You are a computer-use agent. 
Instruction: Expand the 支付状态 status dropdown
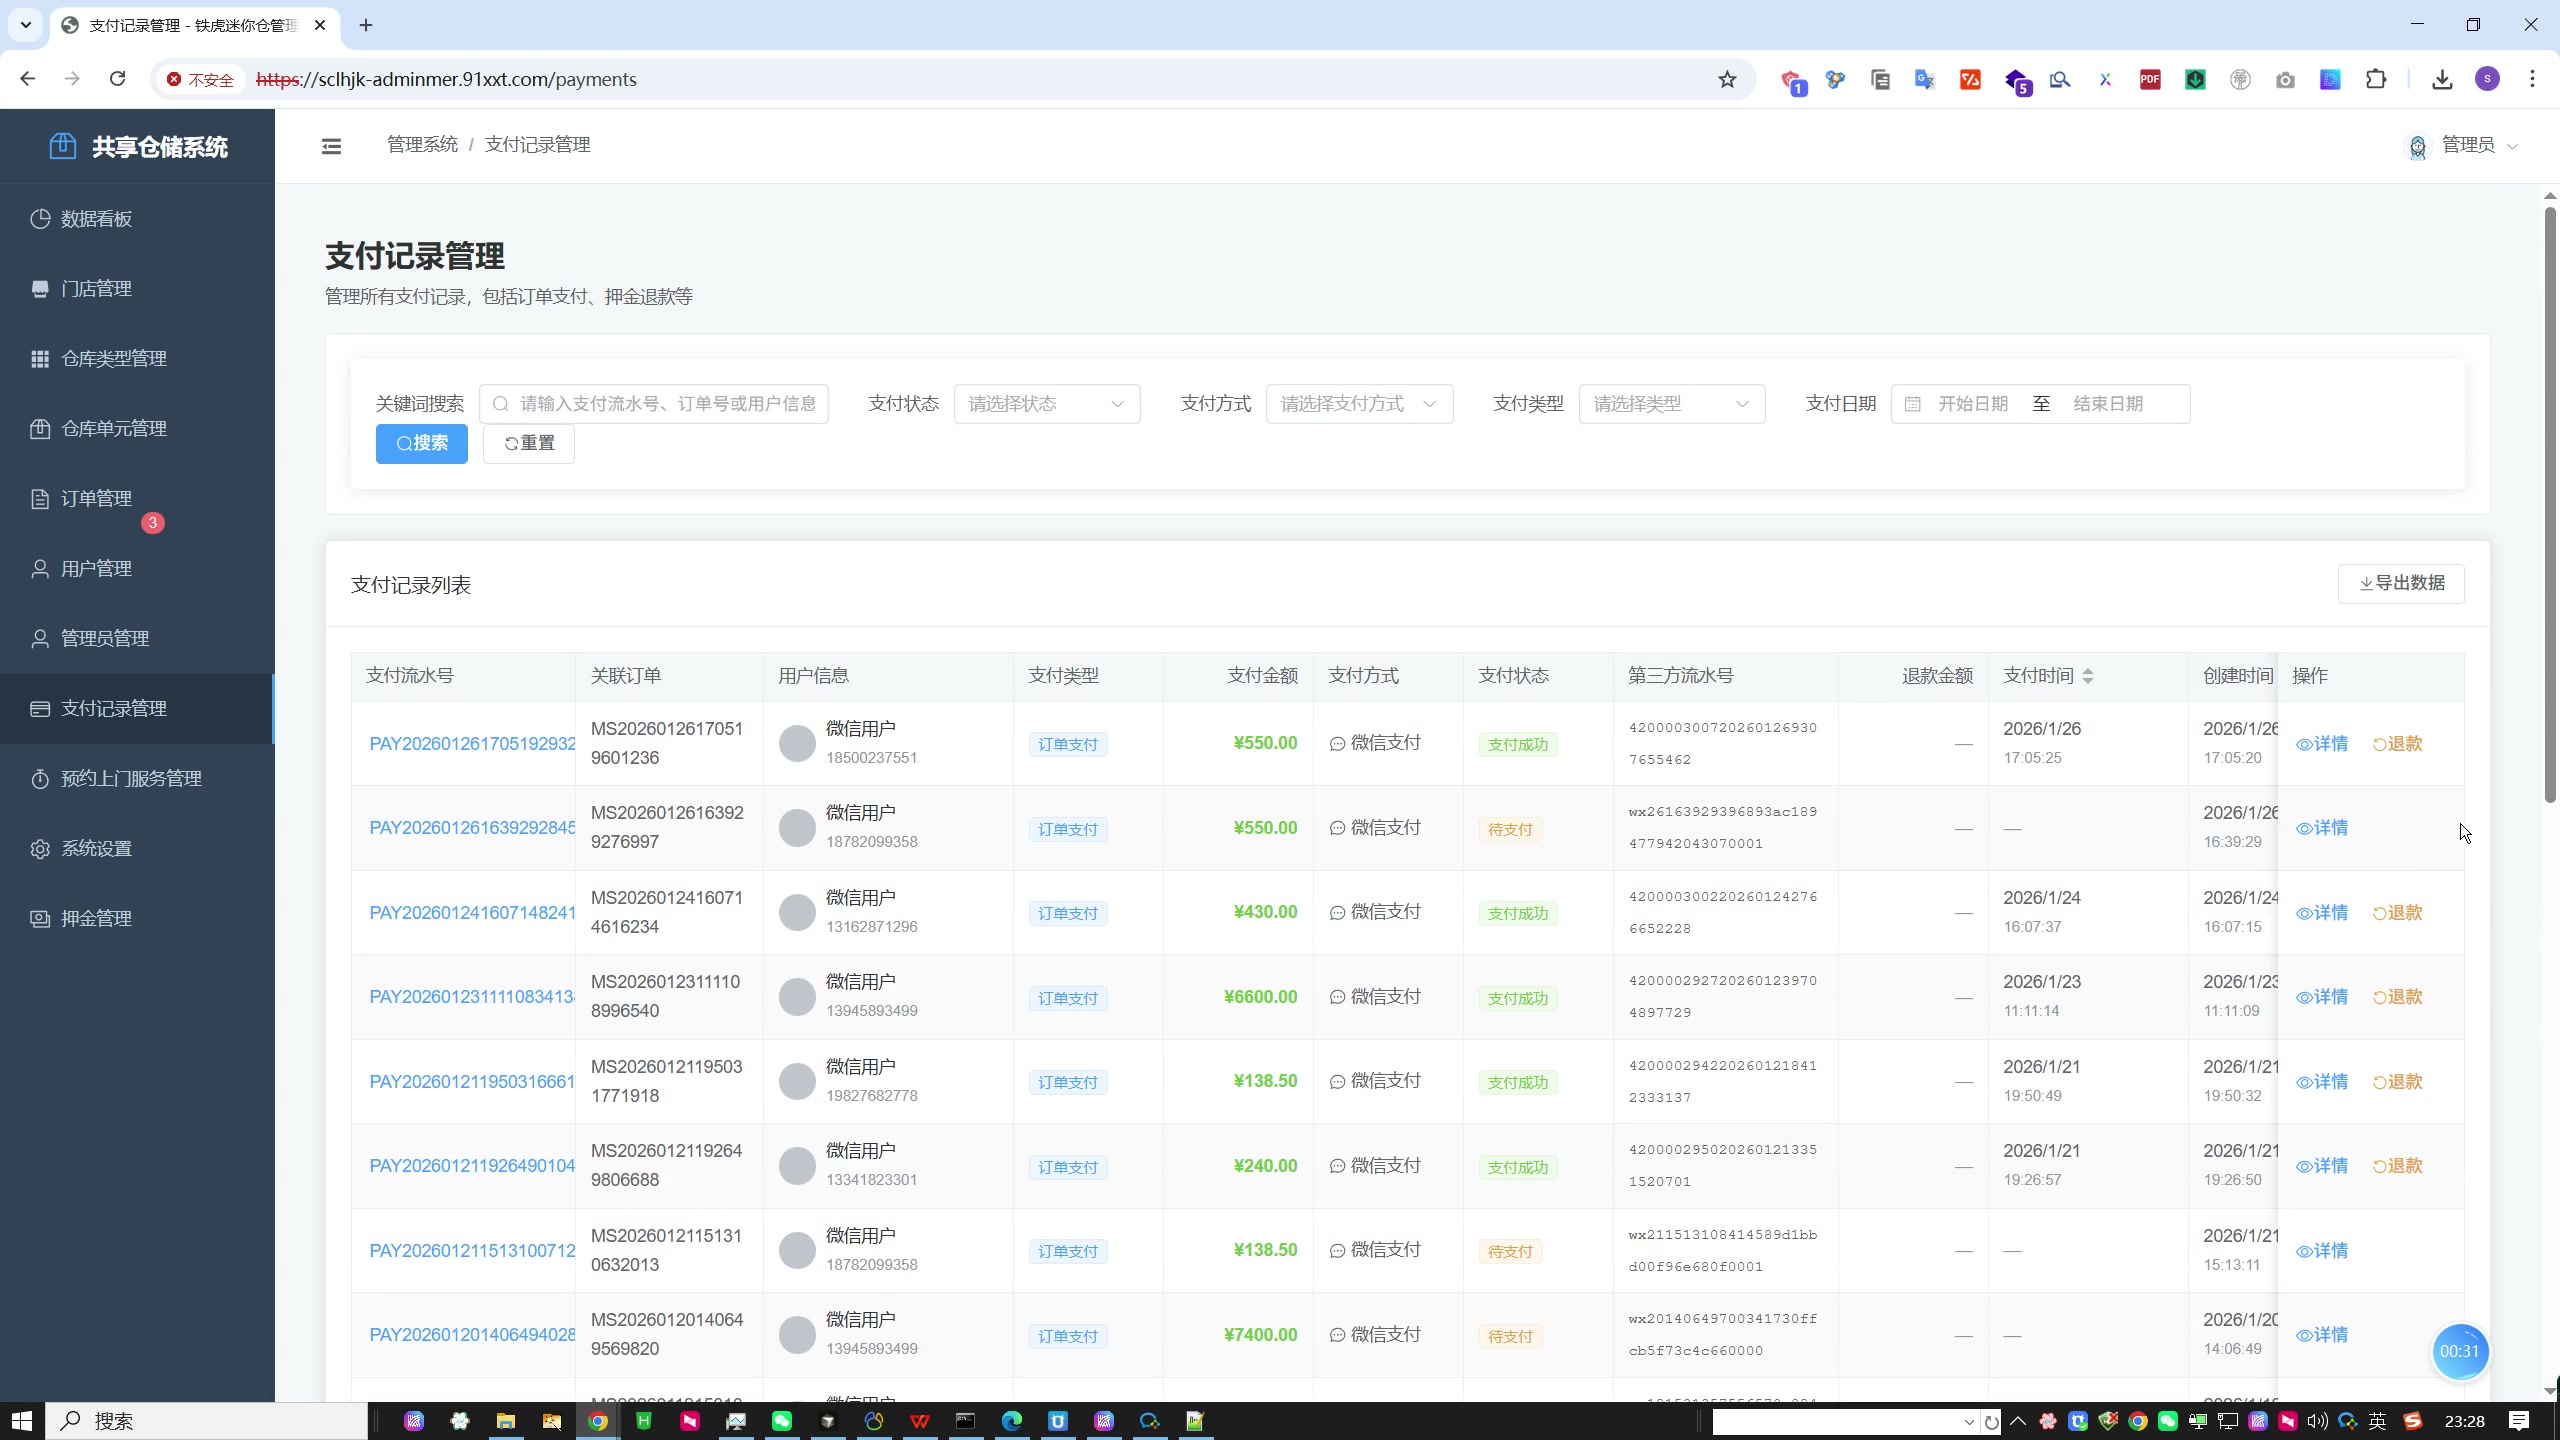(x=1046, y=404)
